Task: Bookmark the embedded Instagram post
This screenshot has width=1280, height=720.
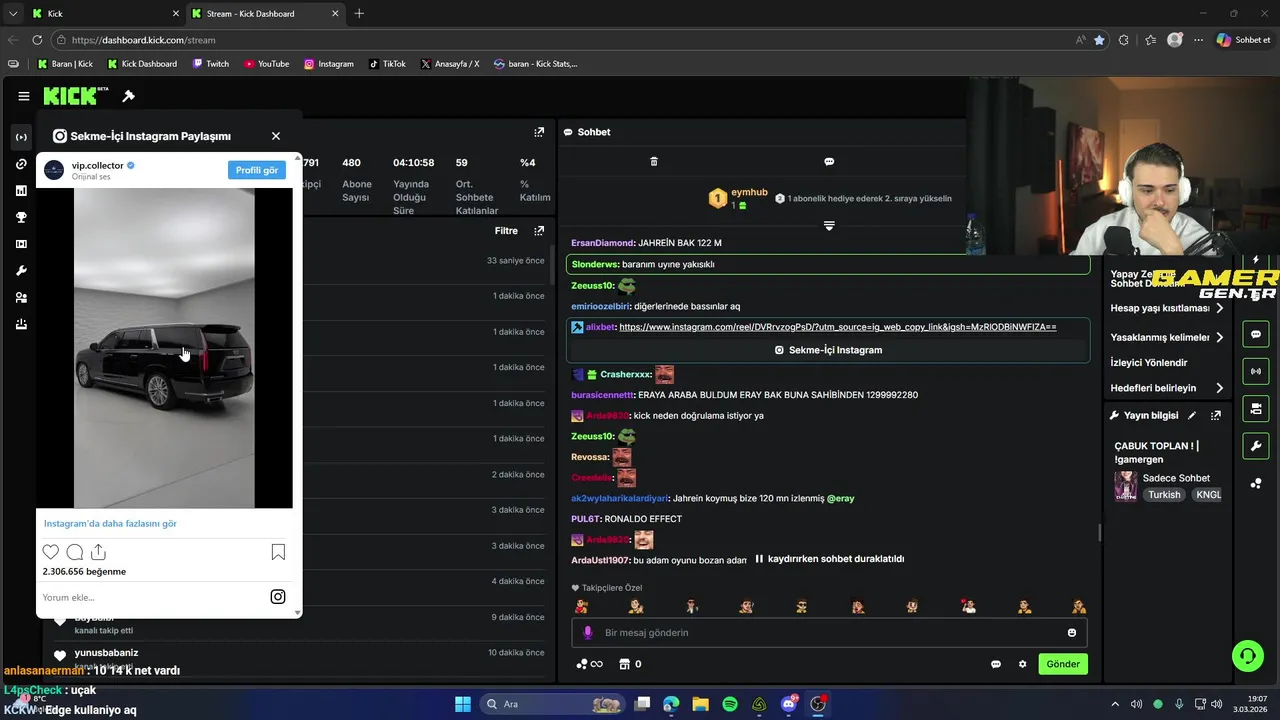Action: (278, 552)
